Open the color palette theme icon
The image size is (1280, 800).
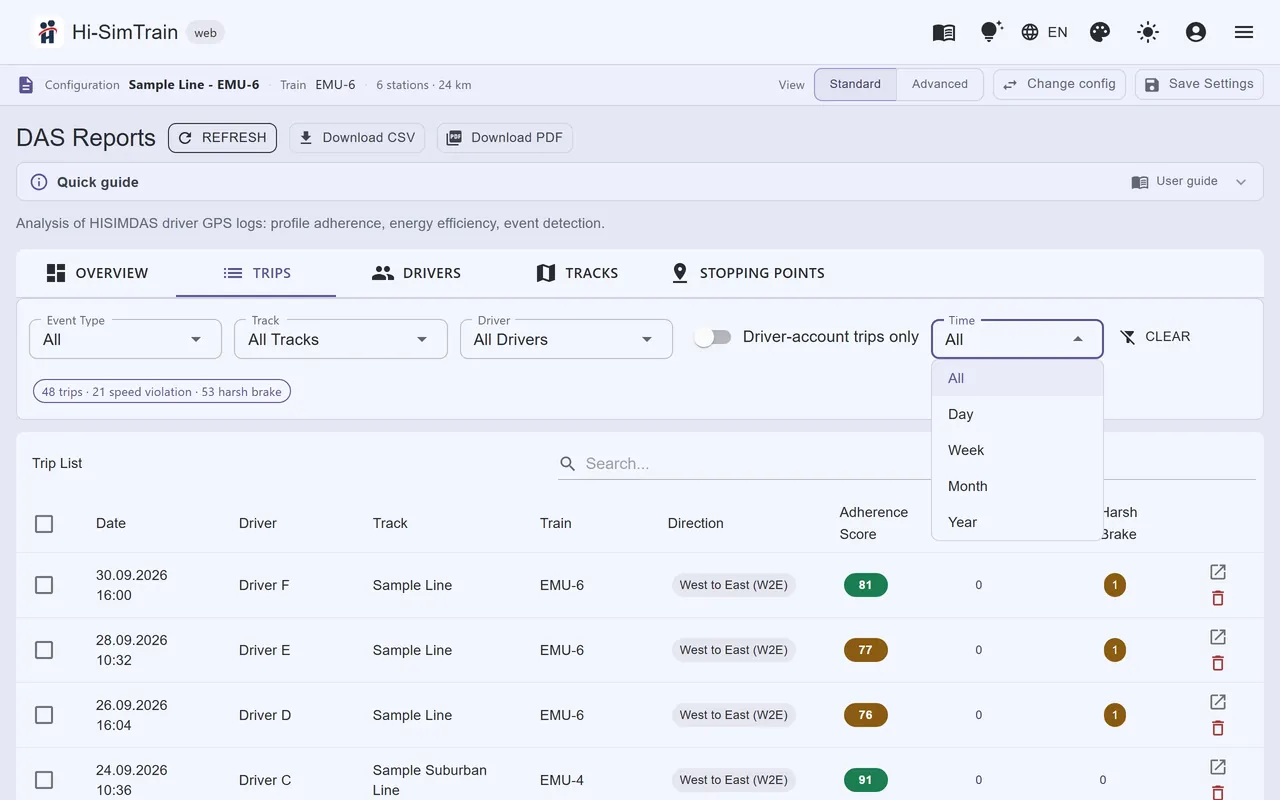(1100, 32)
